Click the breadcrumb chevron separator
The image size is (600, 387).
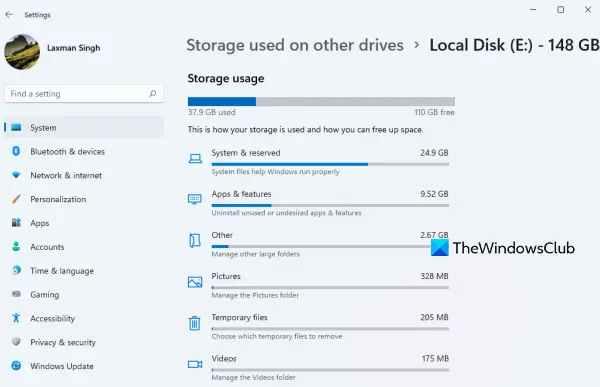[417, 45]
